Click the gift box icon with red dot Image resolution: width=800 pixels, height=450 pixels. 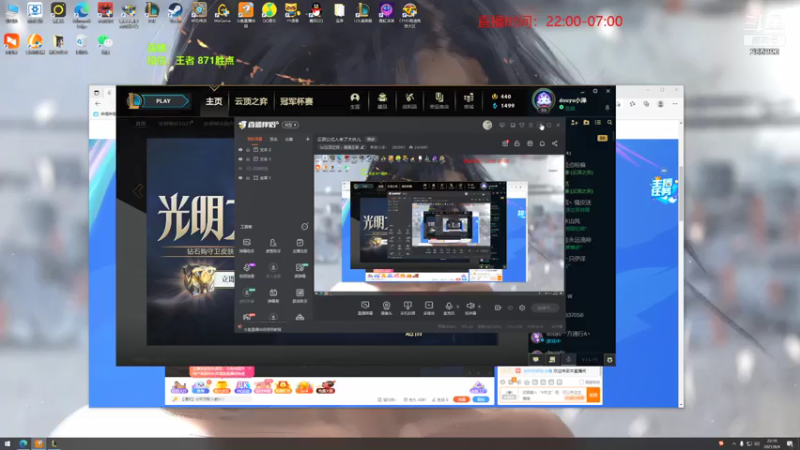[x=505, y=143]
